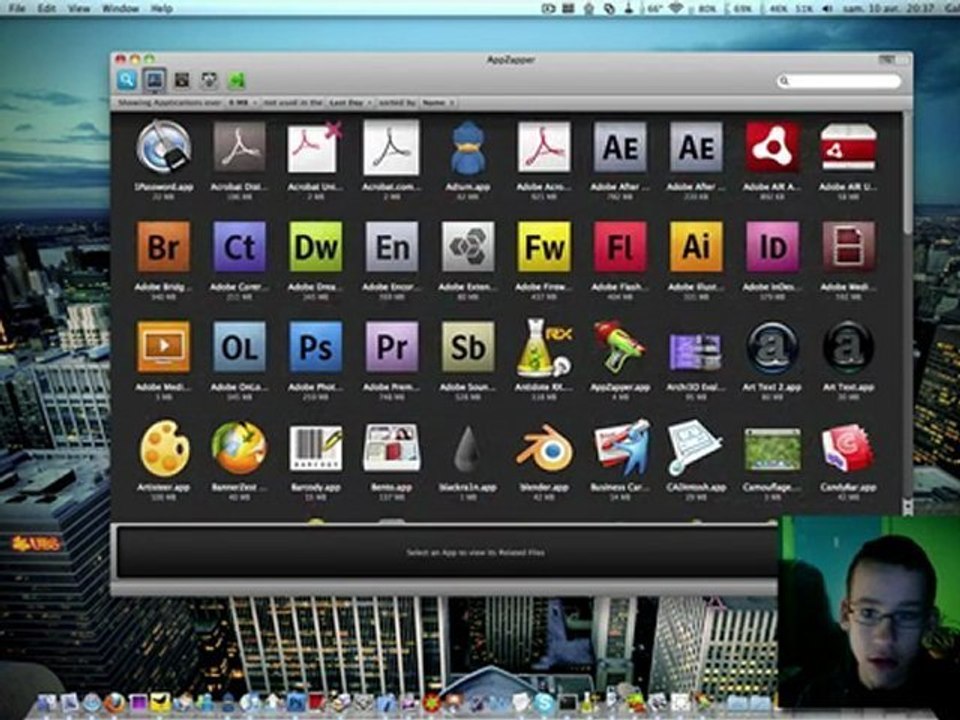This screenshot has height=720, width=960.
Task: Select the Acrobat Distiller app icon
Action: [239, 147]
